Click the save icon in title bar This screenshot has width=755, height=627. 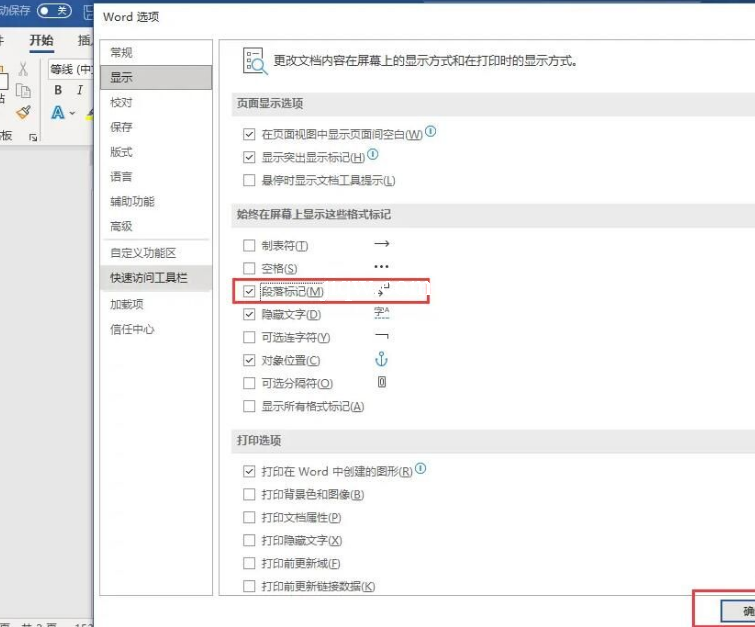pos(88,12)
